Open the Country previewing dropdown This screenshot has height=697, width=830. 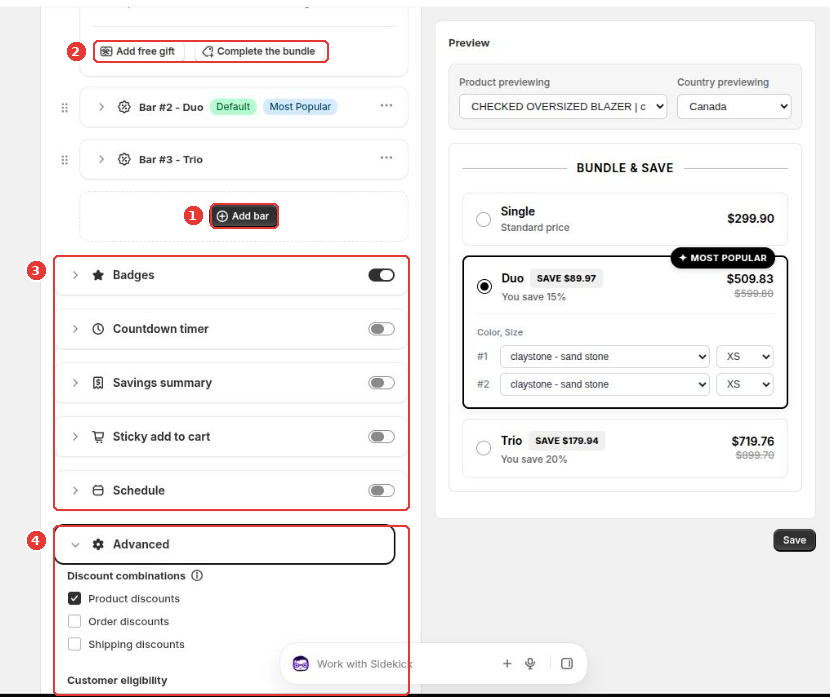734,106
